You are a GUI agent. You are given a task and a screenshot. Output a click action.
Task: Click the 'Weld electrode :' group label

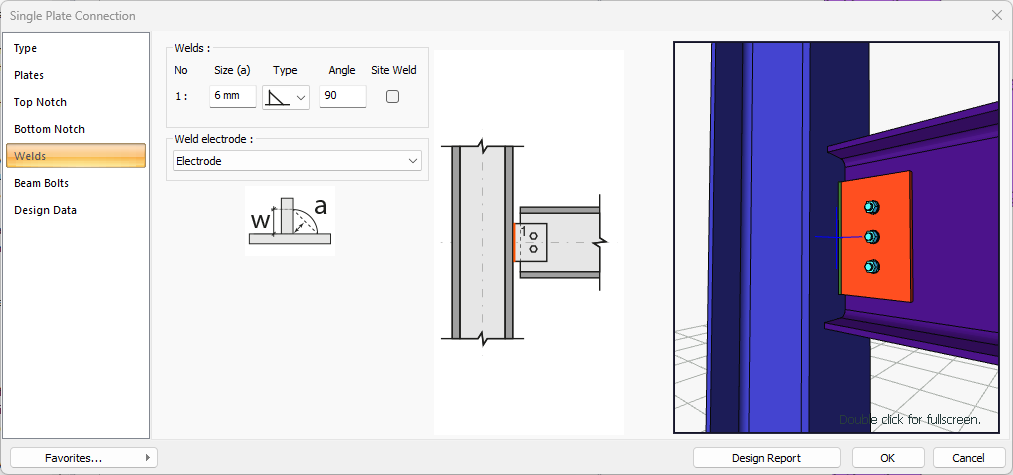tap(213, 139)
